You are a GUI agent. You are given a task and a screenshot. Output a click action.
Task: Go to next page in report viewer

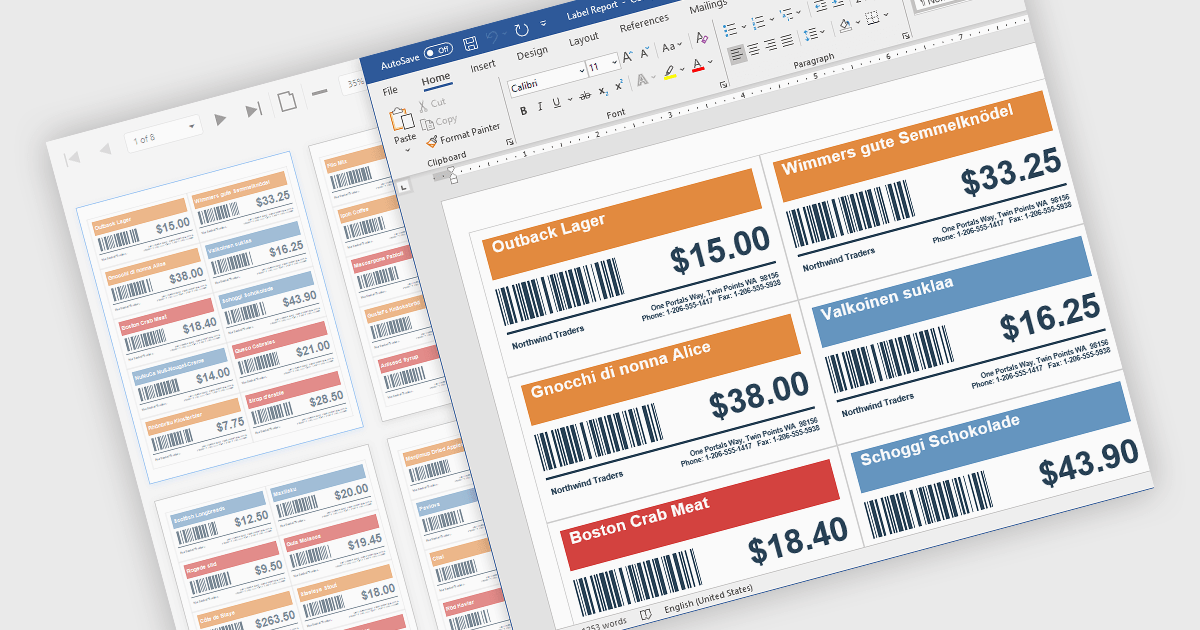(x=220, y=119)
